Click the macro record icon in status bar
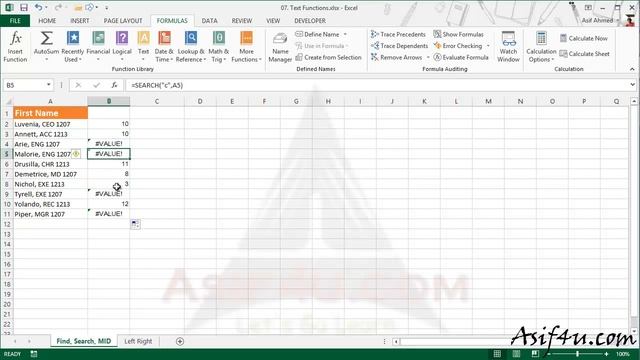Viewport: 640px width, 360px height. tap(34, 354)
